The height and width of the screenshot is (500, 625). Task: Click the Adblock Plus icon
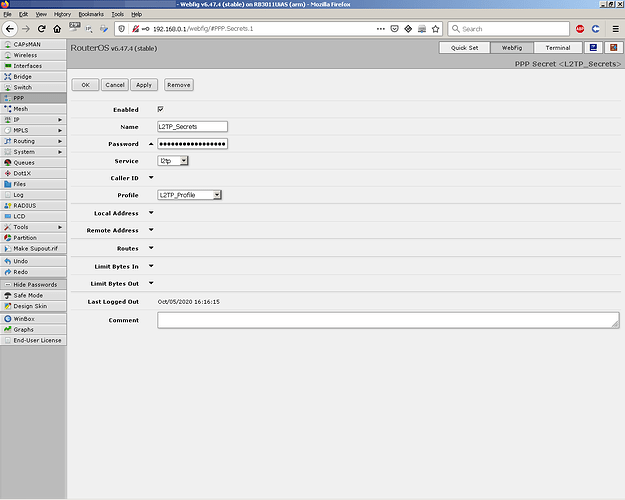click(x=580, y=29)
